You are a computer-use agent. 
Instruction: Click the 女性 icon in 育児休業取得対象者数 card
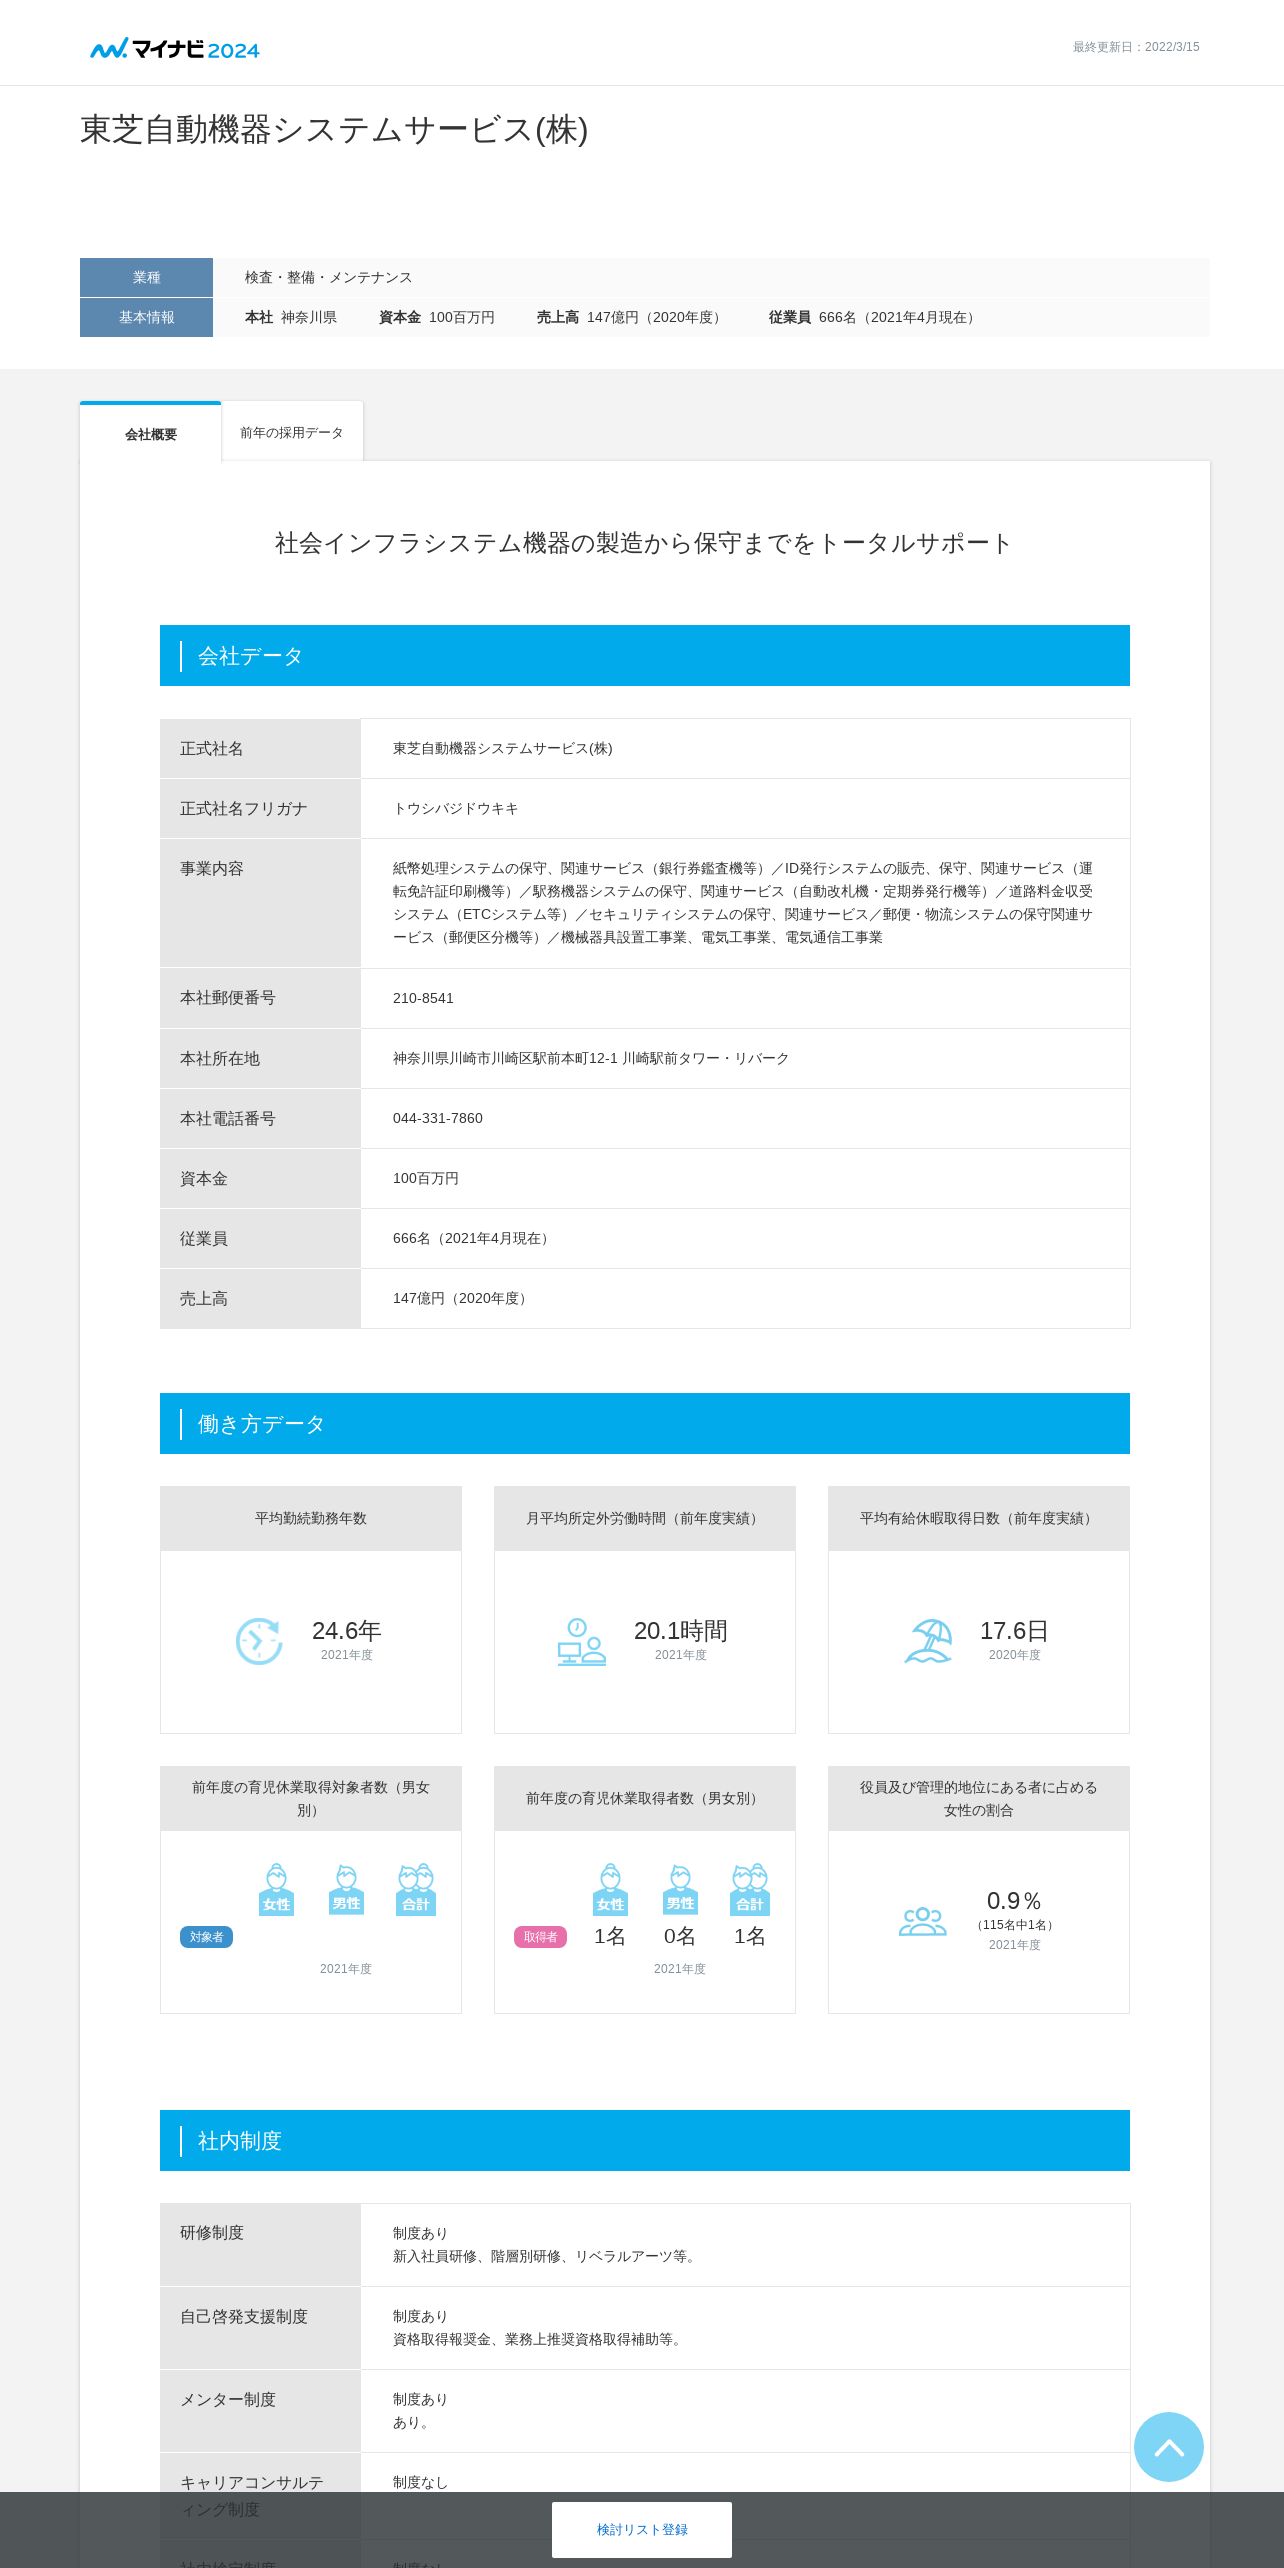tap(276, 1889)
